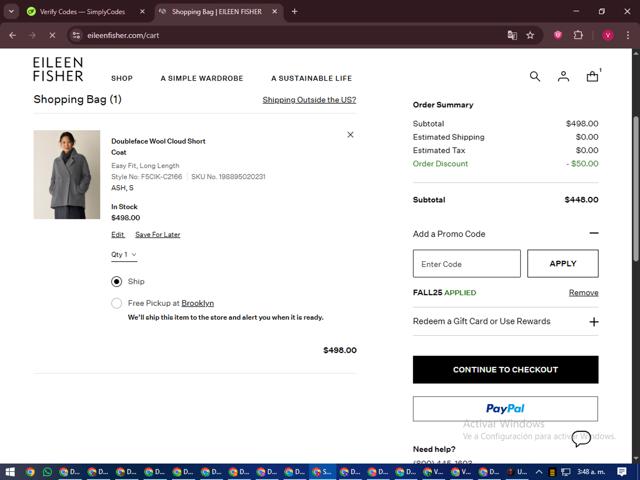The height and width of the screenshot is (480, 640).
Task: Open the browser extensions puzzle icon
Action: (578, 35)
